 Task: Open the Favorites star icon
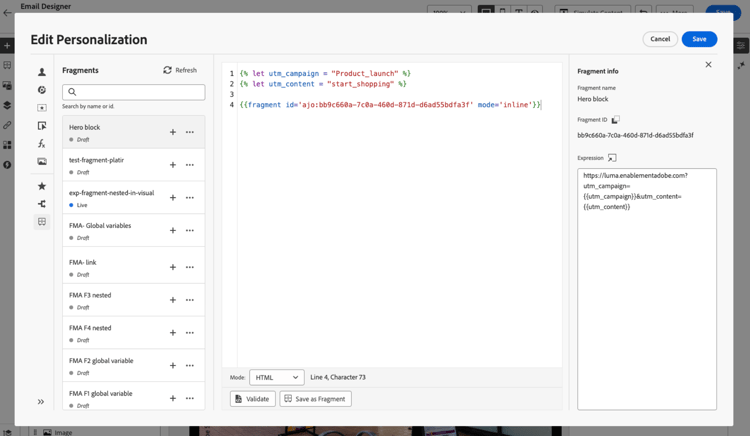pyautogui.click(x=42, y=186)
